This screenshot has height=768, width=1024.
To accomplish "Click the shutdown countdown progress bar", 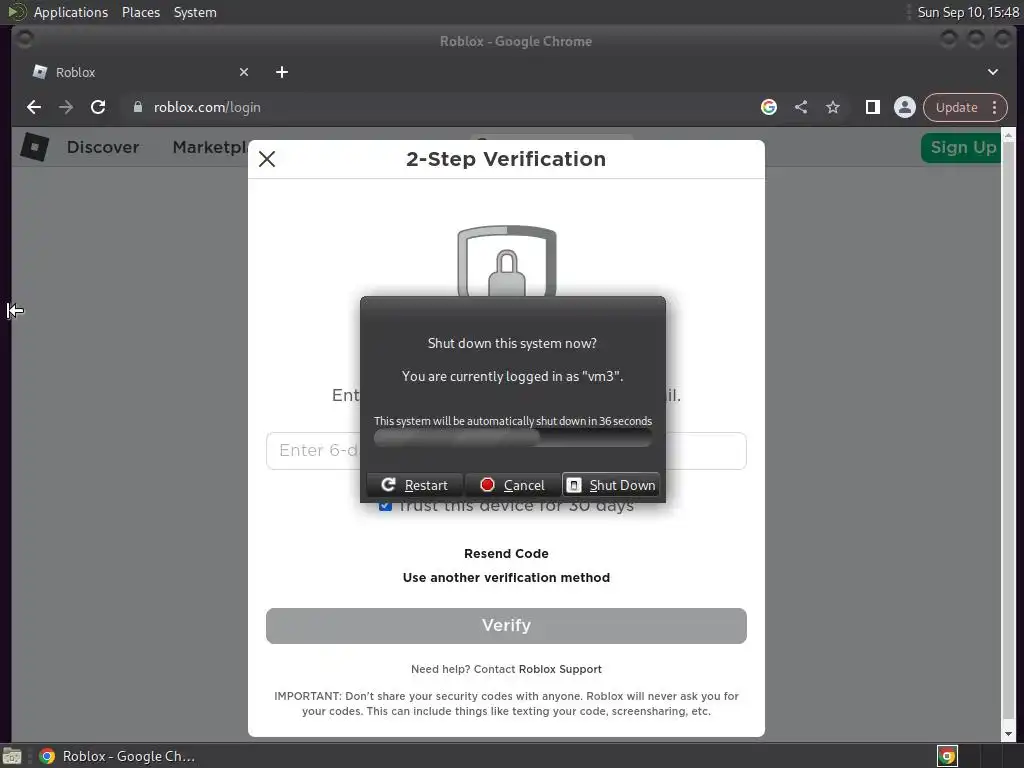I will point(513,438).
